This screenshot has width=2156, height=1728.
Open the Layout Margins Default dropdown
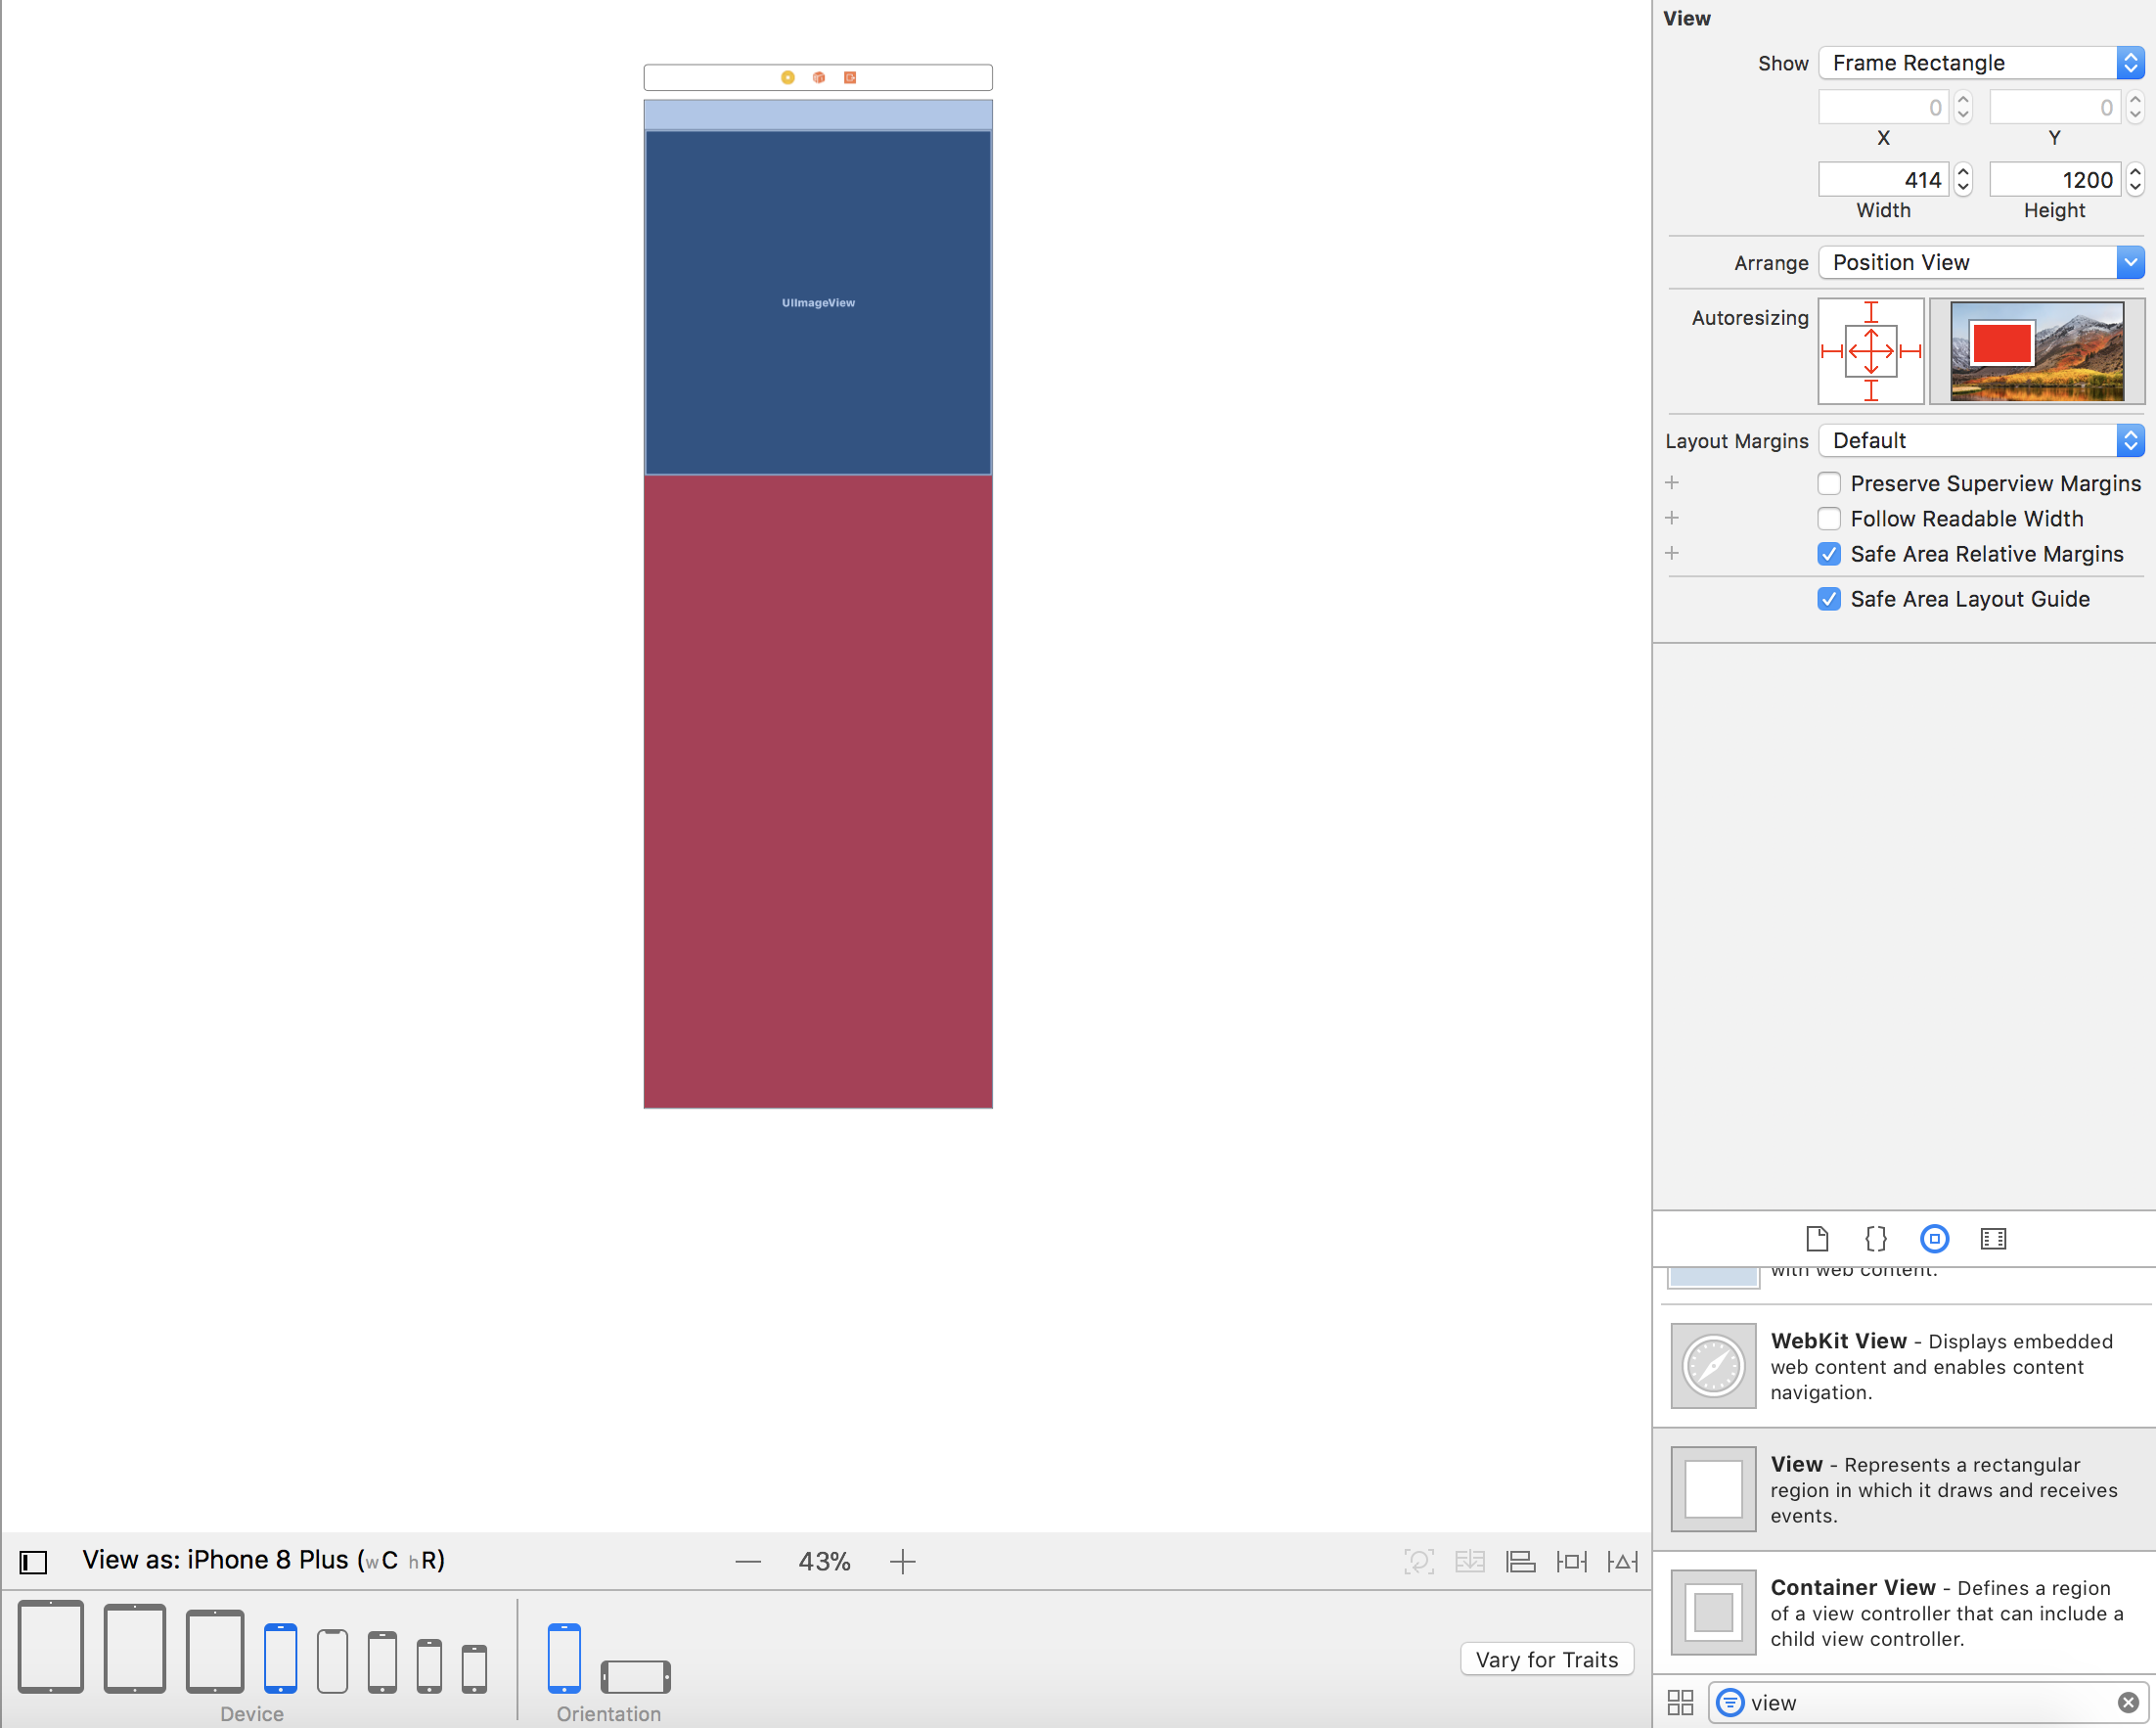pos(1980,441)
